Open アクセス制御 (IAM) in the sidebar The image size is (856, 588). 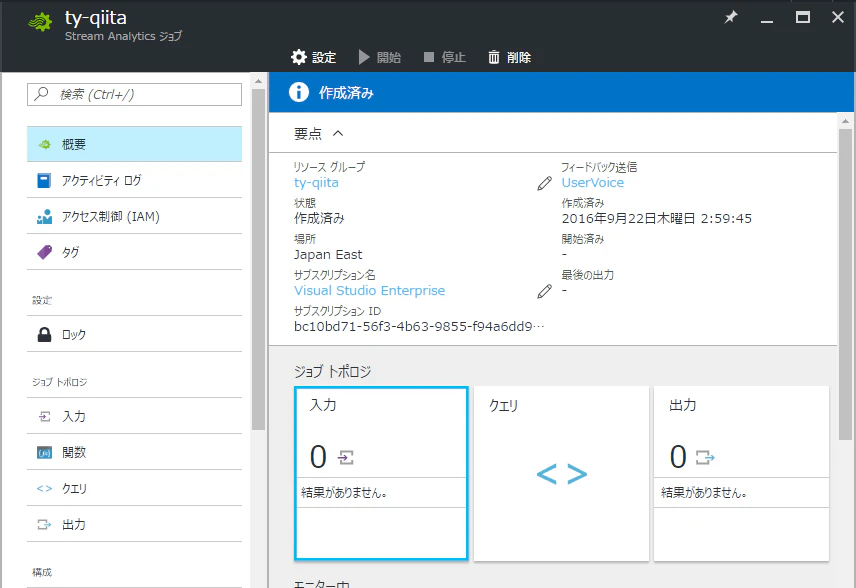click(x=134, y=216)
